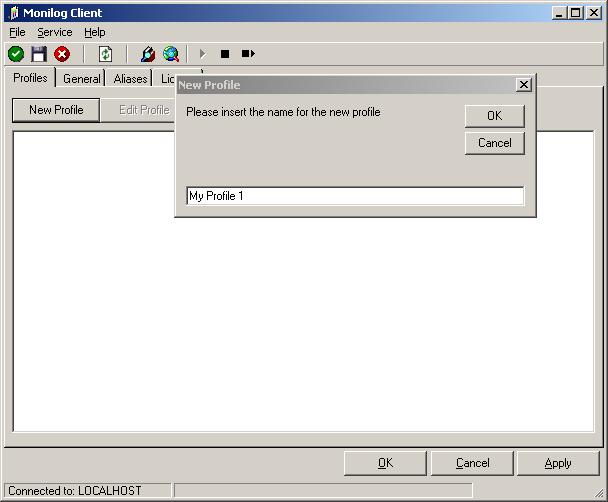Open the File menu
Image resolution: width=608 pixels, height=502 pixels.
[17, 32]
